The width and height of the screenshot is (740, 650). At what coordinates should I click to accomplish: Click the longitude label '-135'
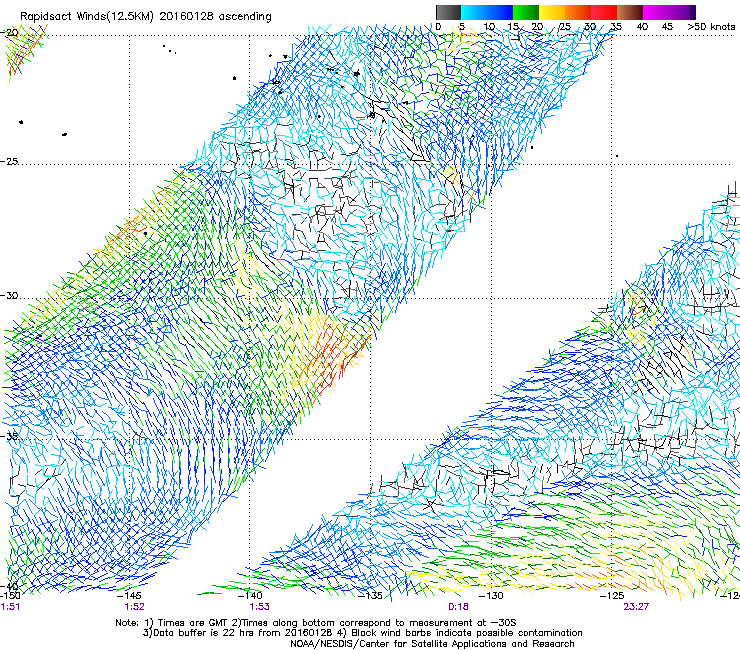pyautogui.click(x=370, y=595)
